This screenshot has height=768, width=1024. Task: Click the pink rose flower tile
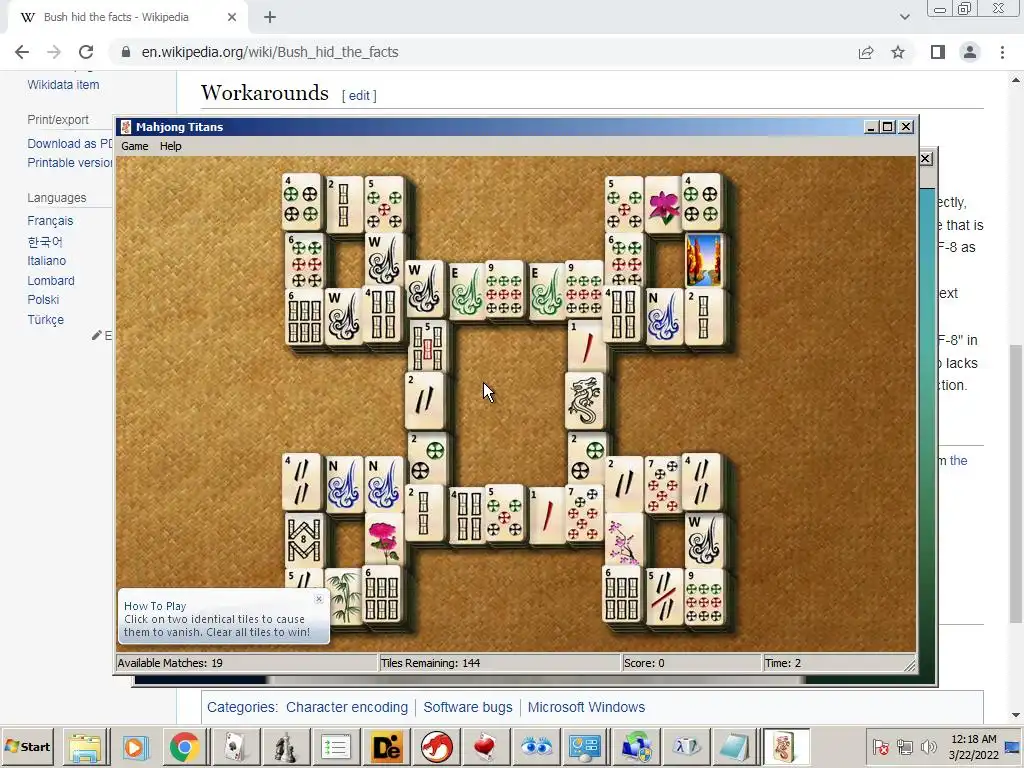[383, 539]
